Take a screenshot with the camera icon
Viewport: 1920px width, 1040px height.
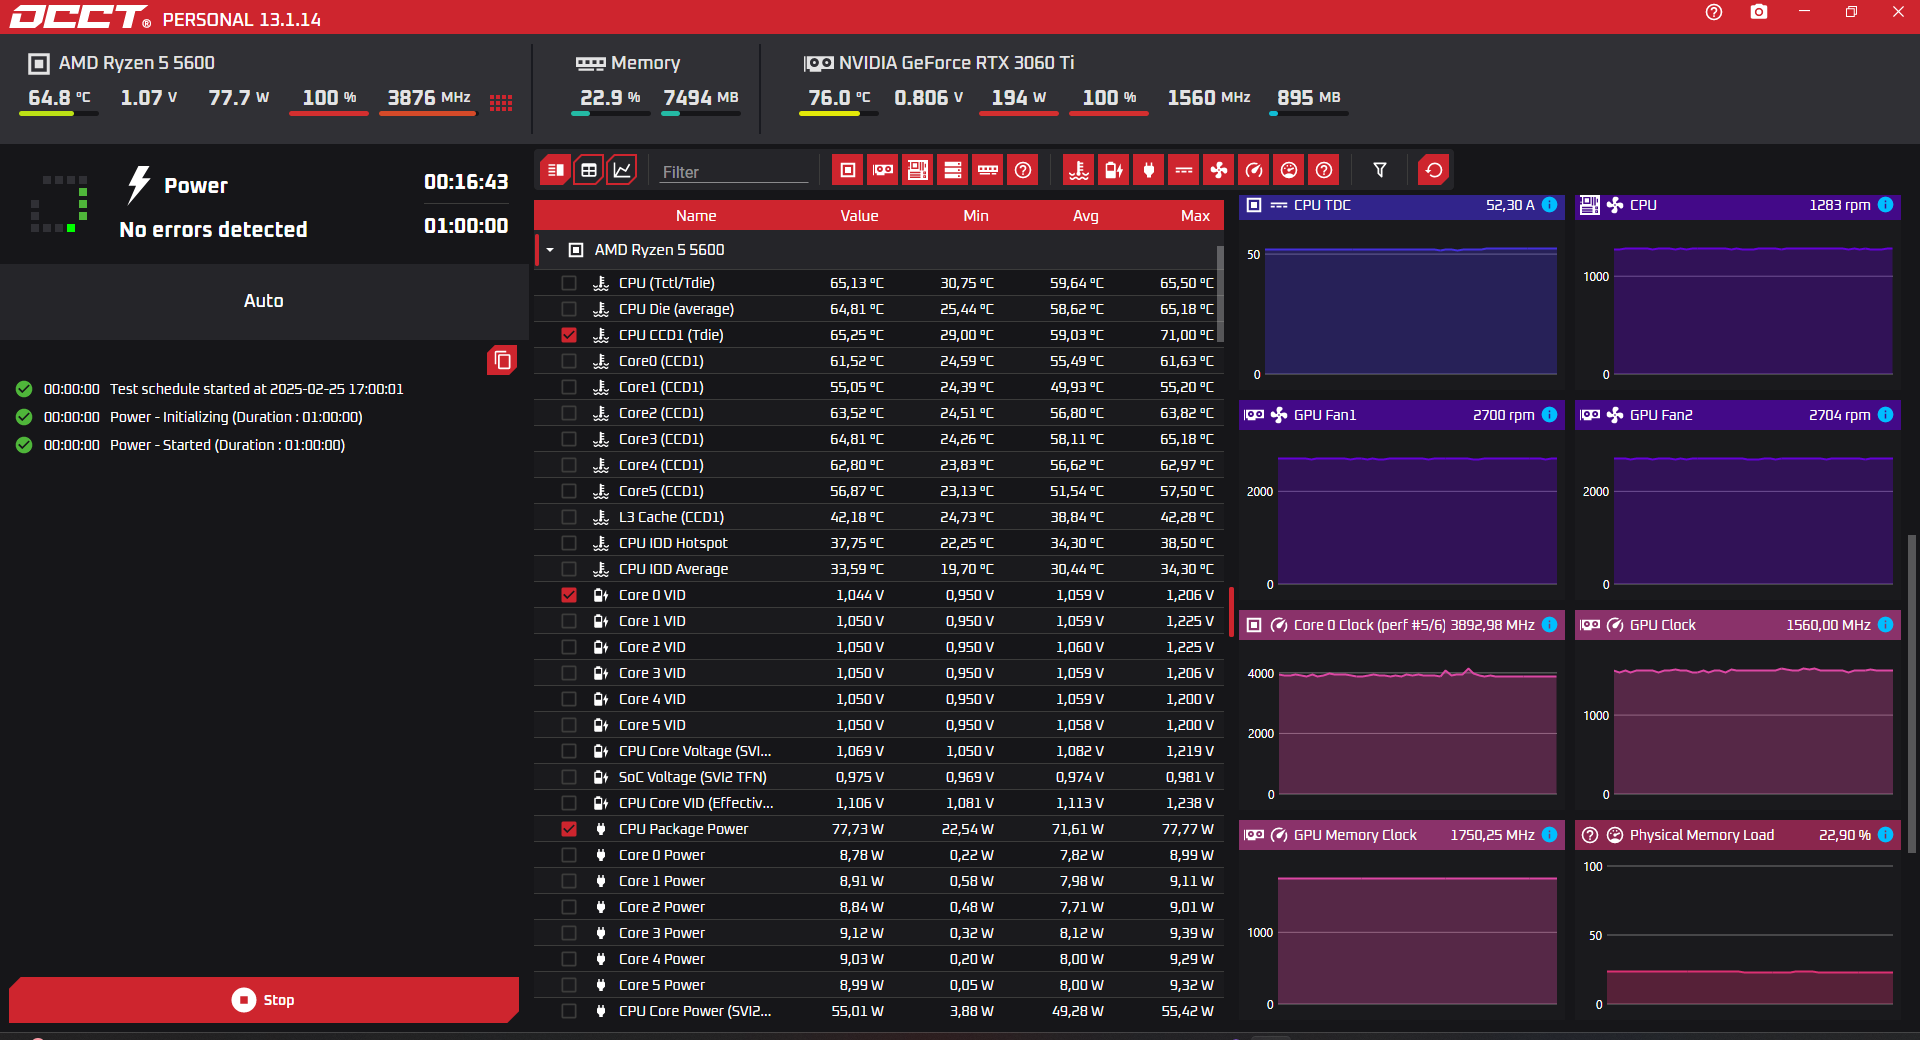point(1759,12)
